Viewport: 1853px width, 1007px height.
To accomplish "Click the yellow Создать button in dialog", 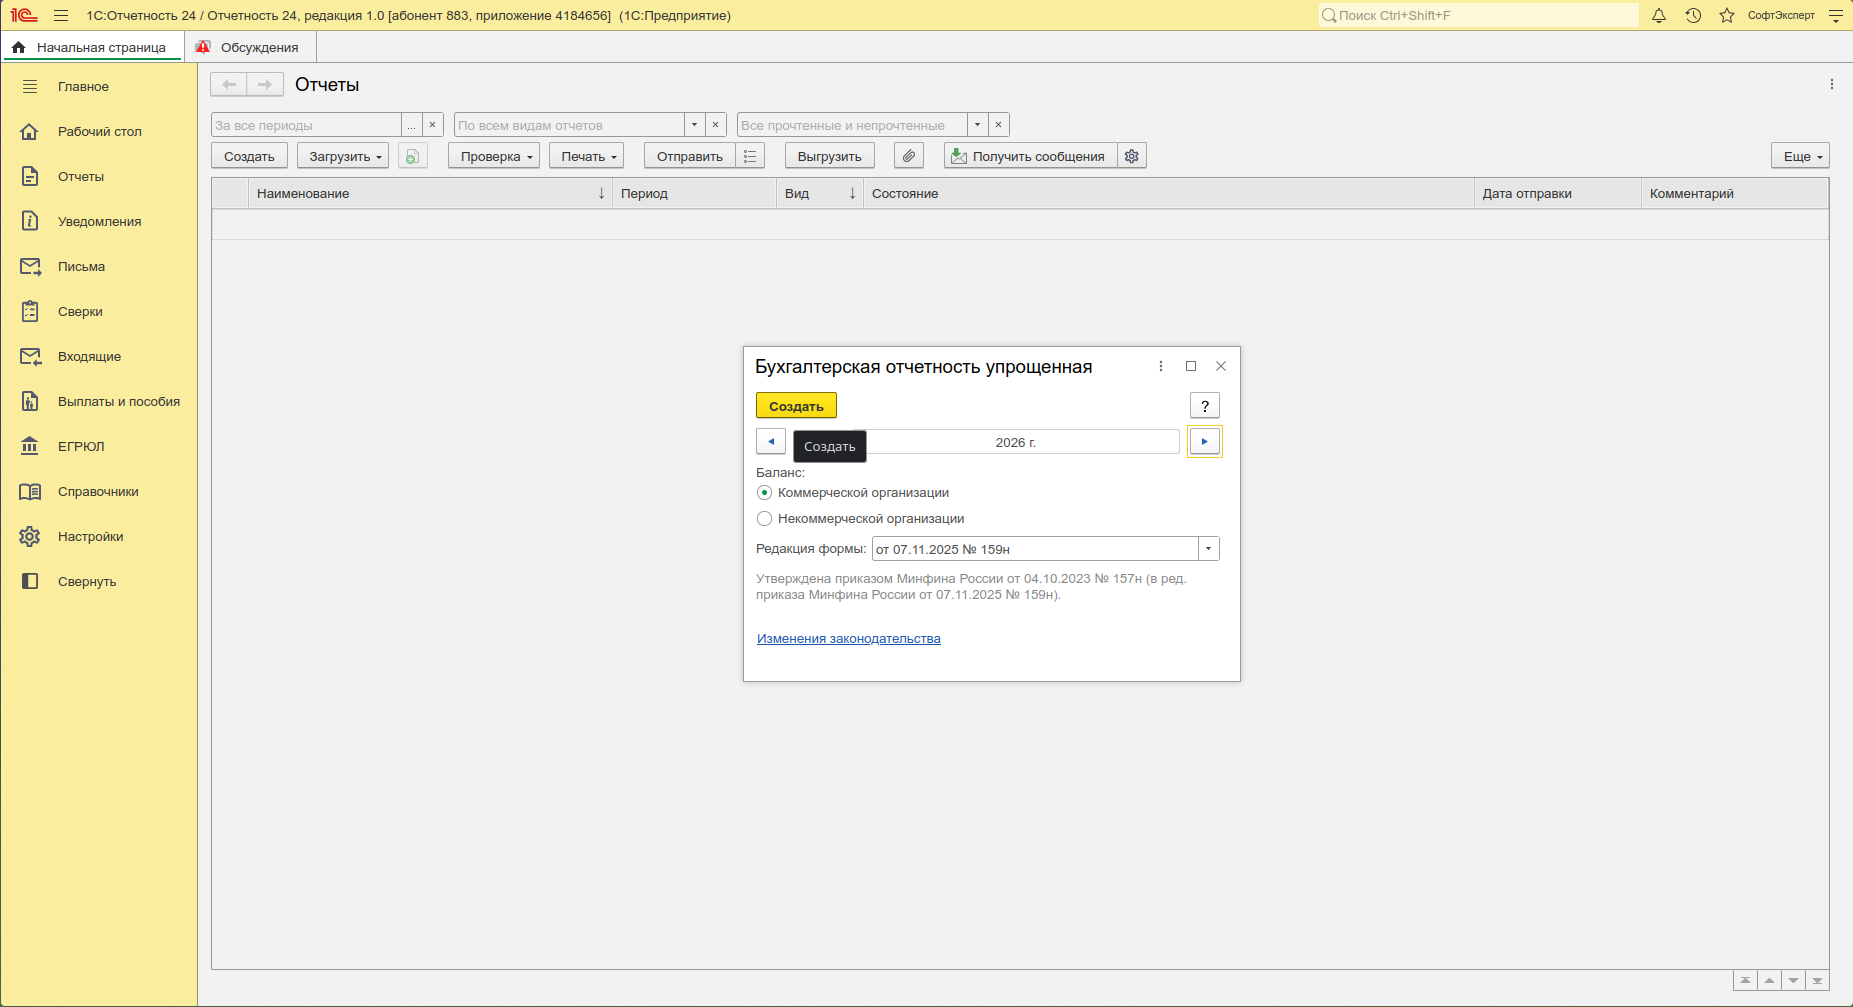I will 796,406.
